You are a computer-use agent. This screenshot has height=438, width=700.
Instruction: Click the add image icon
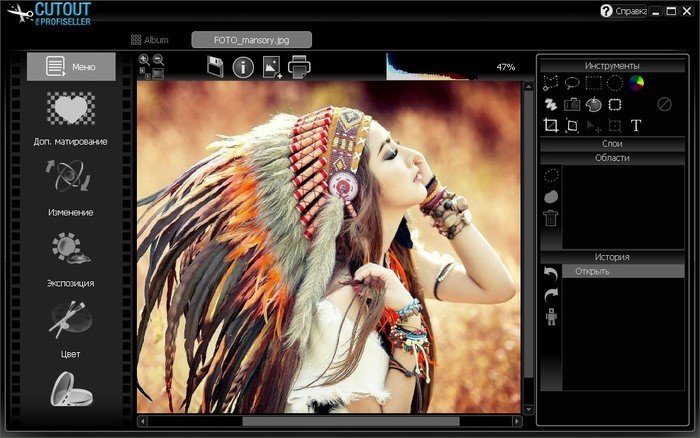pos(272,67)
